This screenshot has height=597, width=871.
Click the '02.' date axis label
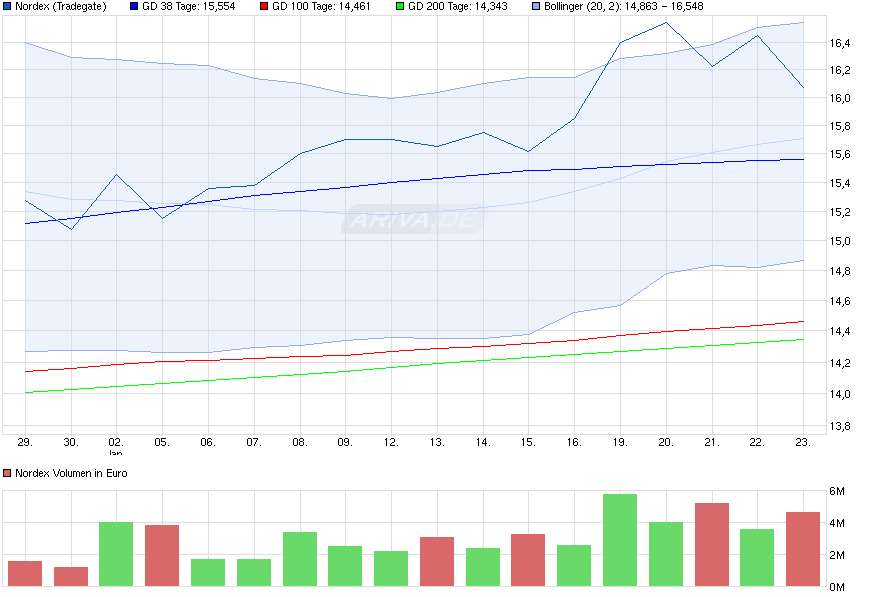coord(116,442)
